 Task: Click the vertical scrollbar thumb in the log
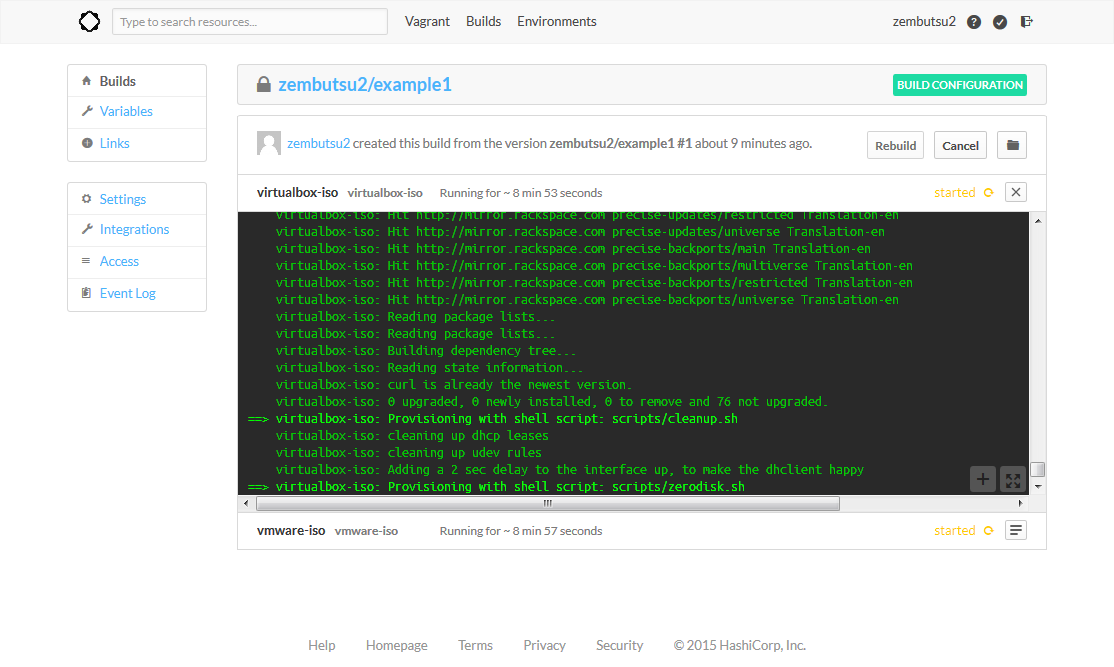pyautogui.click(x=1037, y=470)
